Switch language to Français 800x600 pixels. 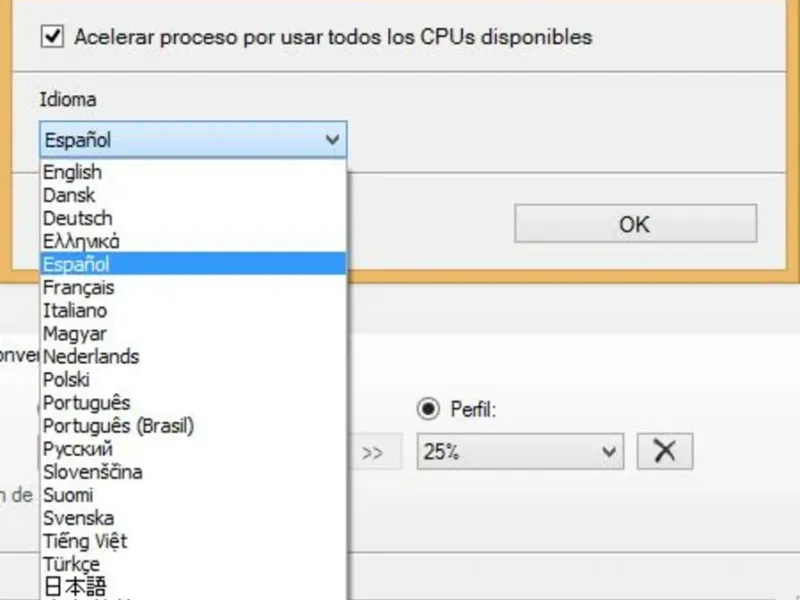click(x=79, y=287)
